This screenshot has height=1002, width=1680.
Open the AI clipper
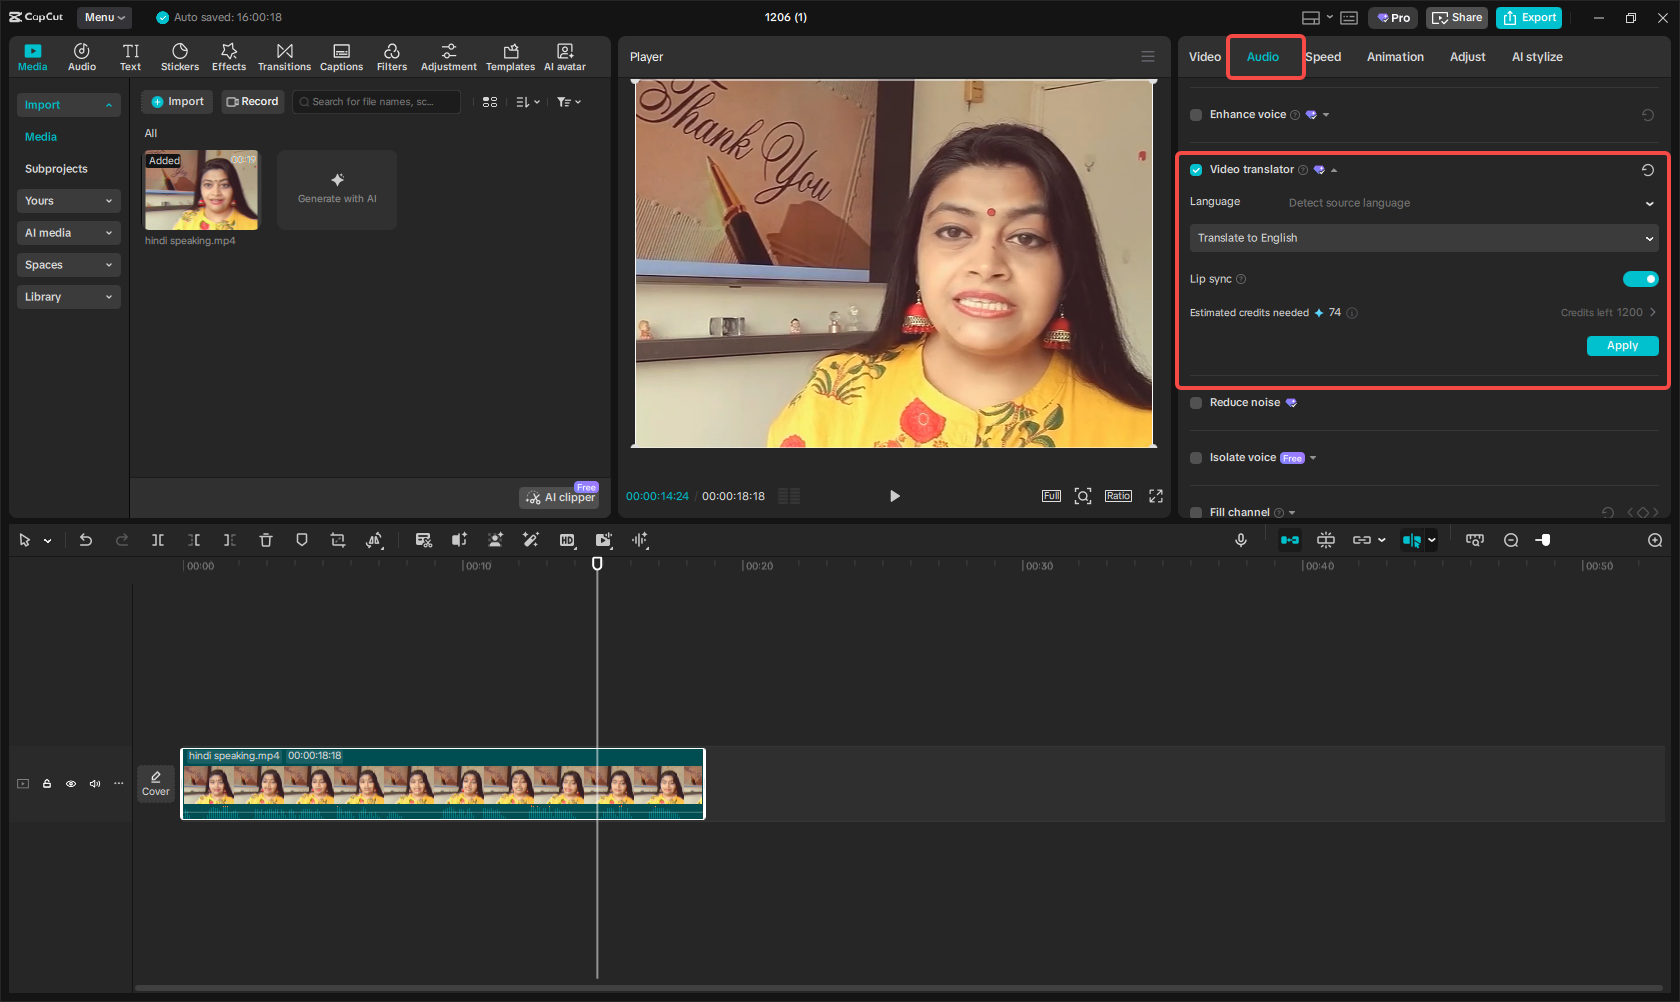pyautogui.click(x=558, y=496)
